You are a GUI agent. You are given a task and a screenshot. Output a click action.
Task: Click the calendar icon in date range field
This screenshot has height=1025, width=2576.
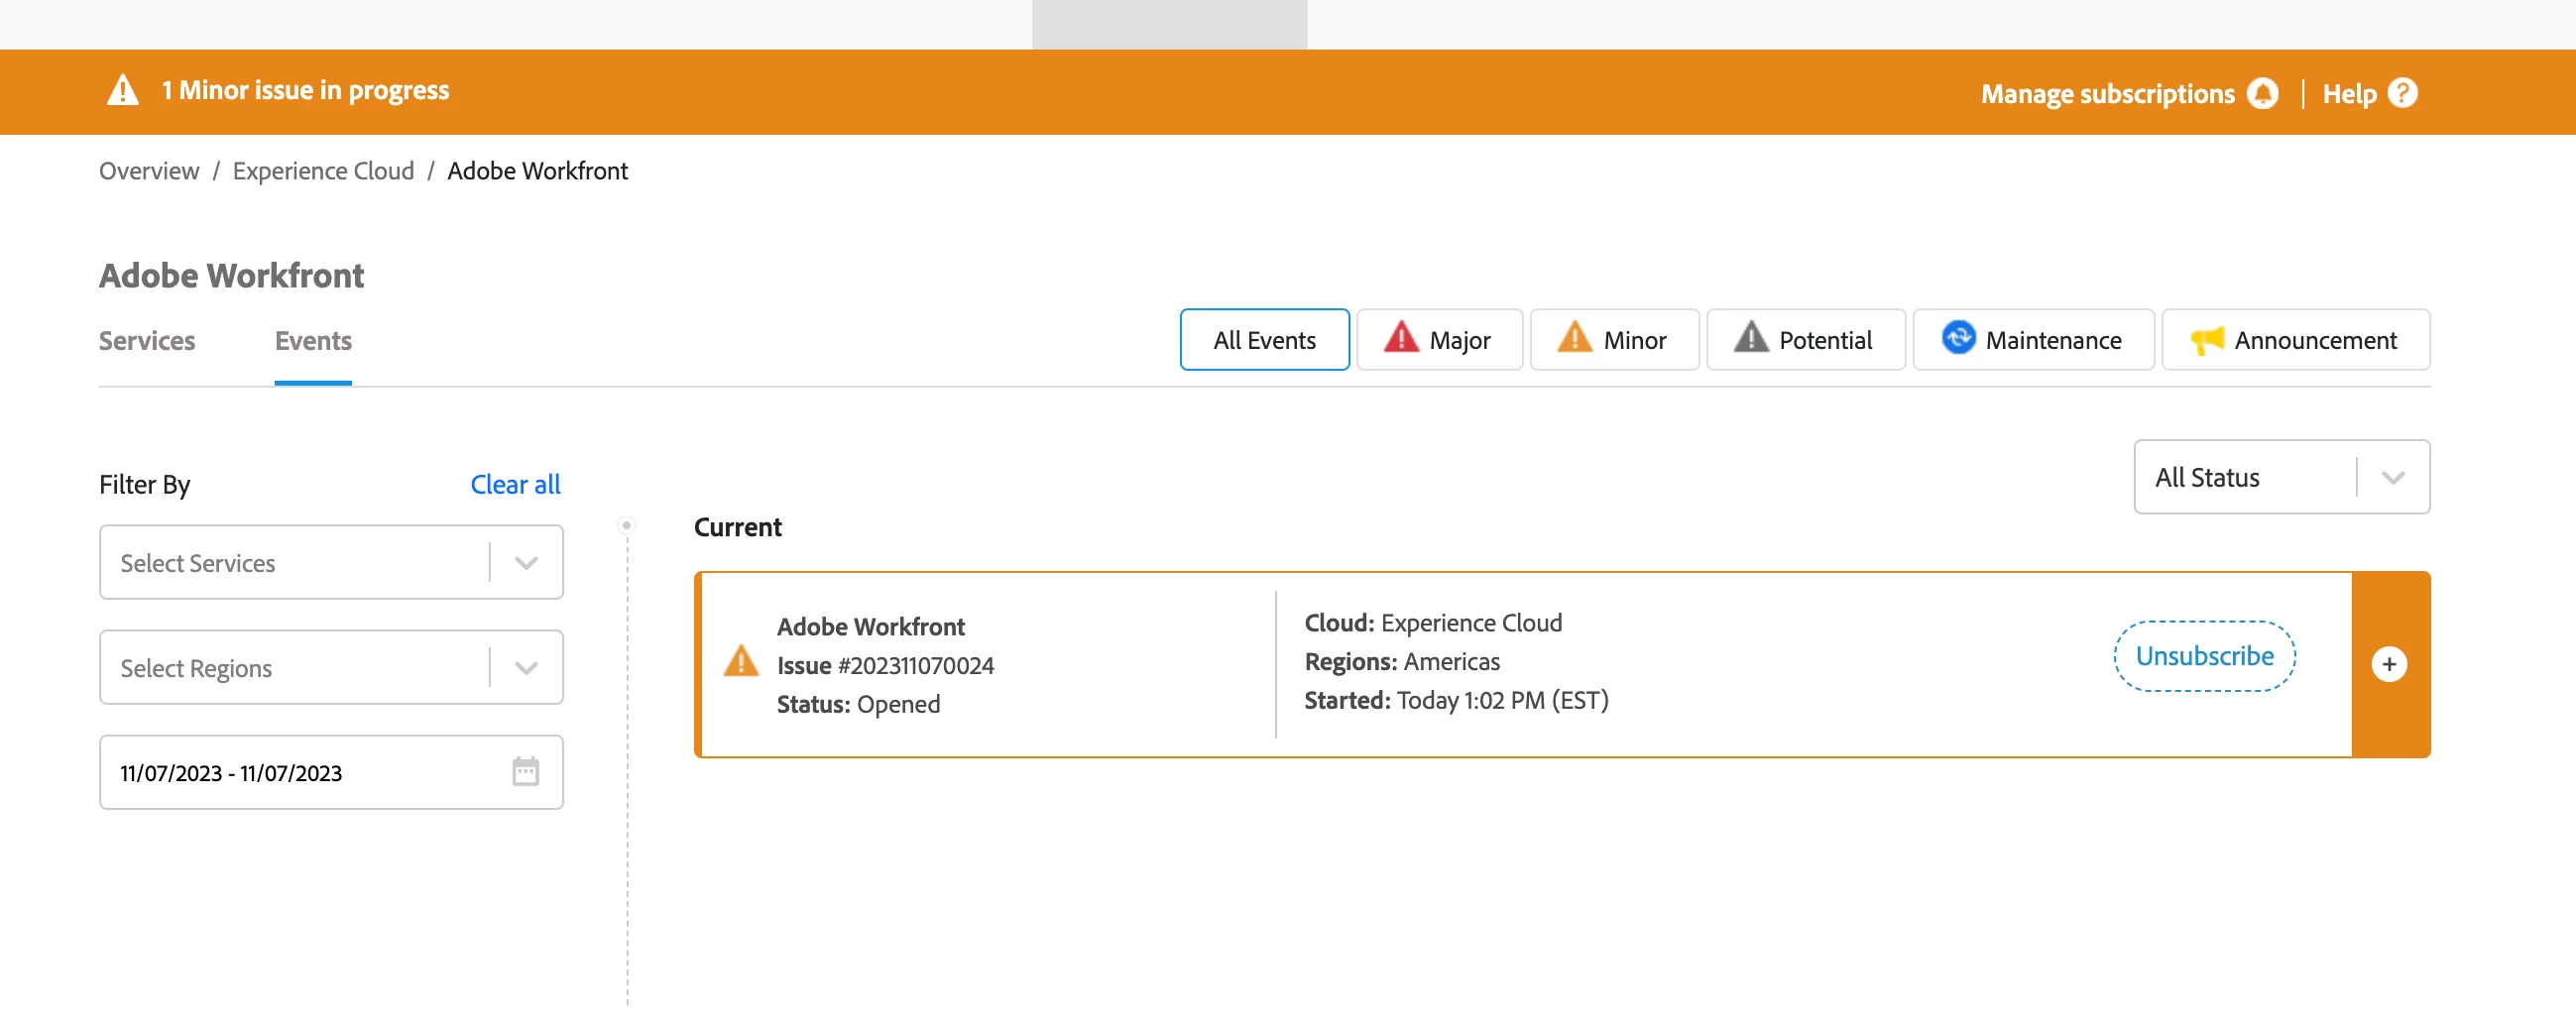coord(525,771)
